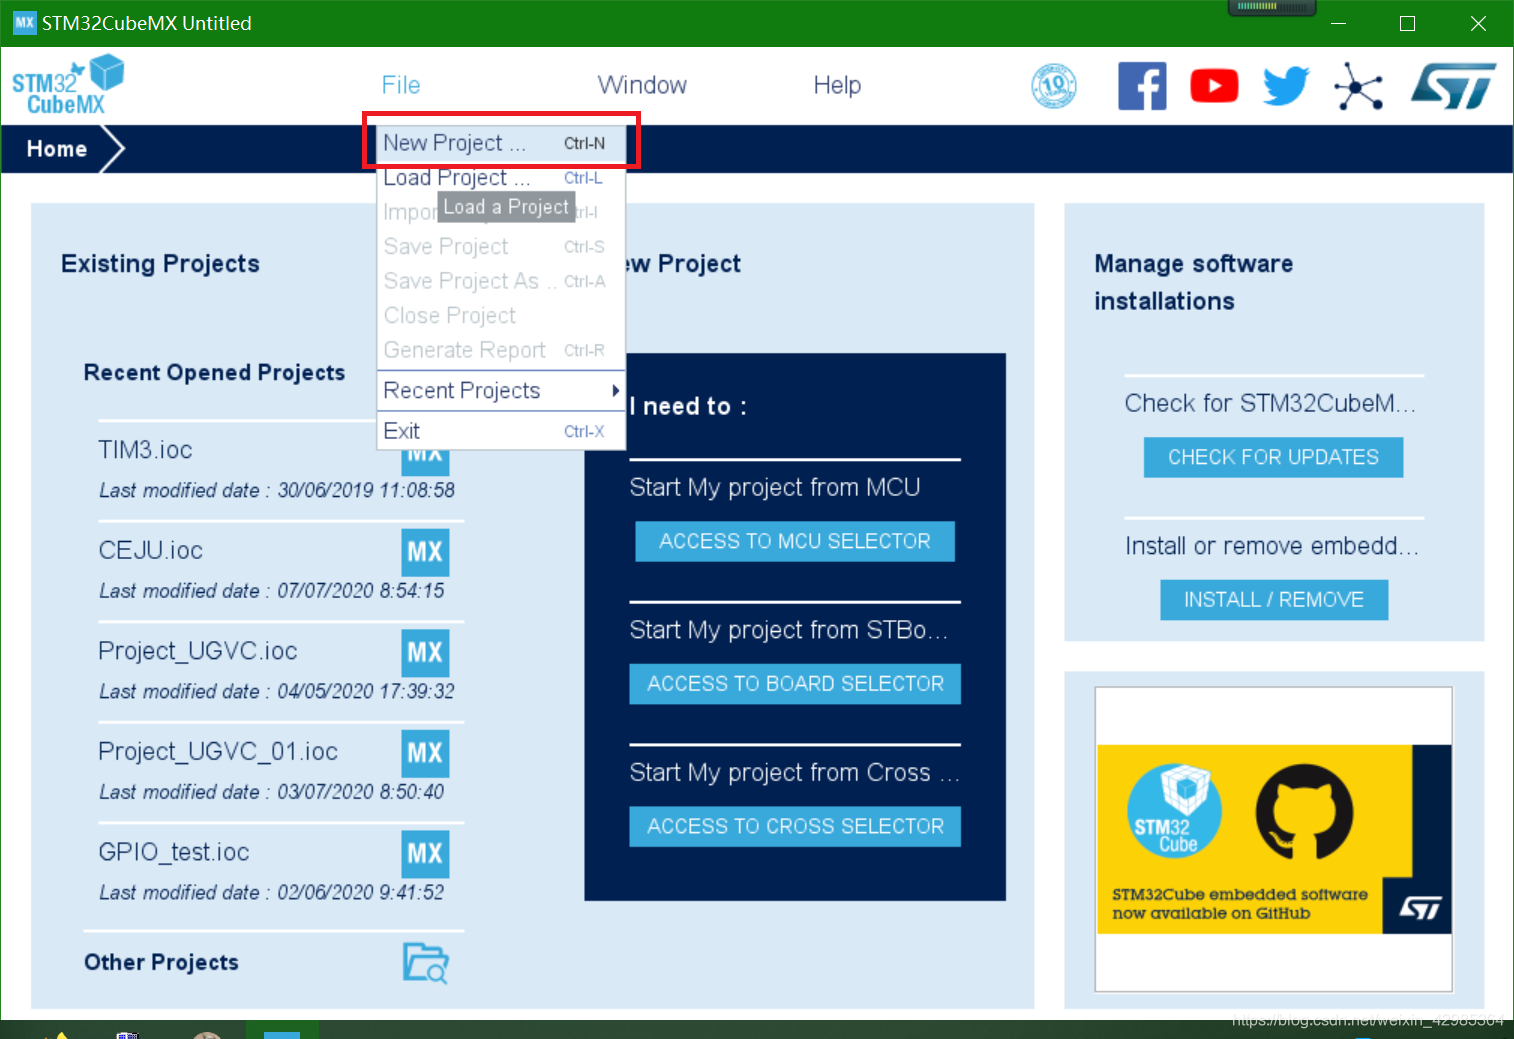This screenshot has height=1039, width=1514.
Task: Open the Facebook icon link
Action: coord(1142,86)
